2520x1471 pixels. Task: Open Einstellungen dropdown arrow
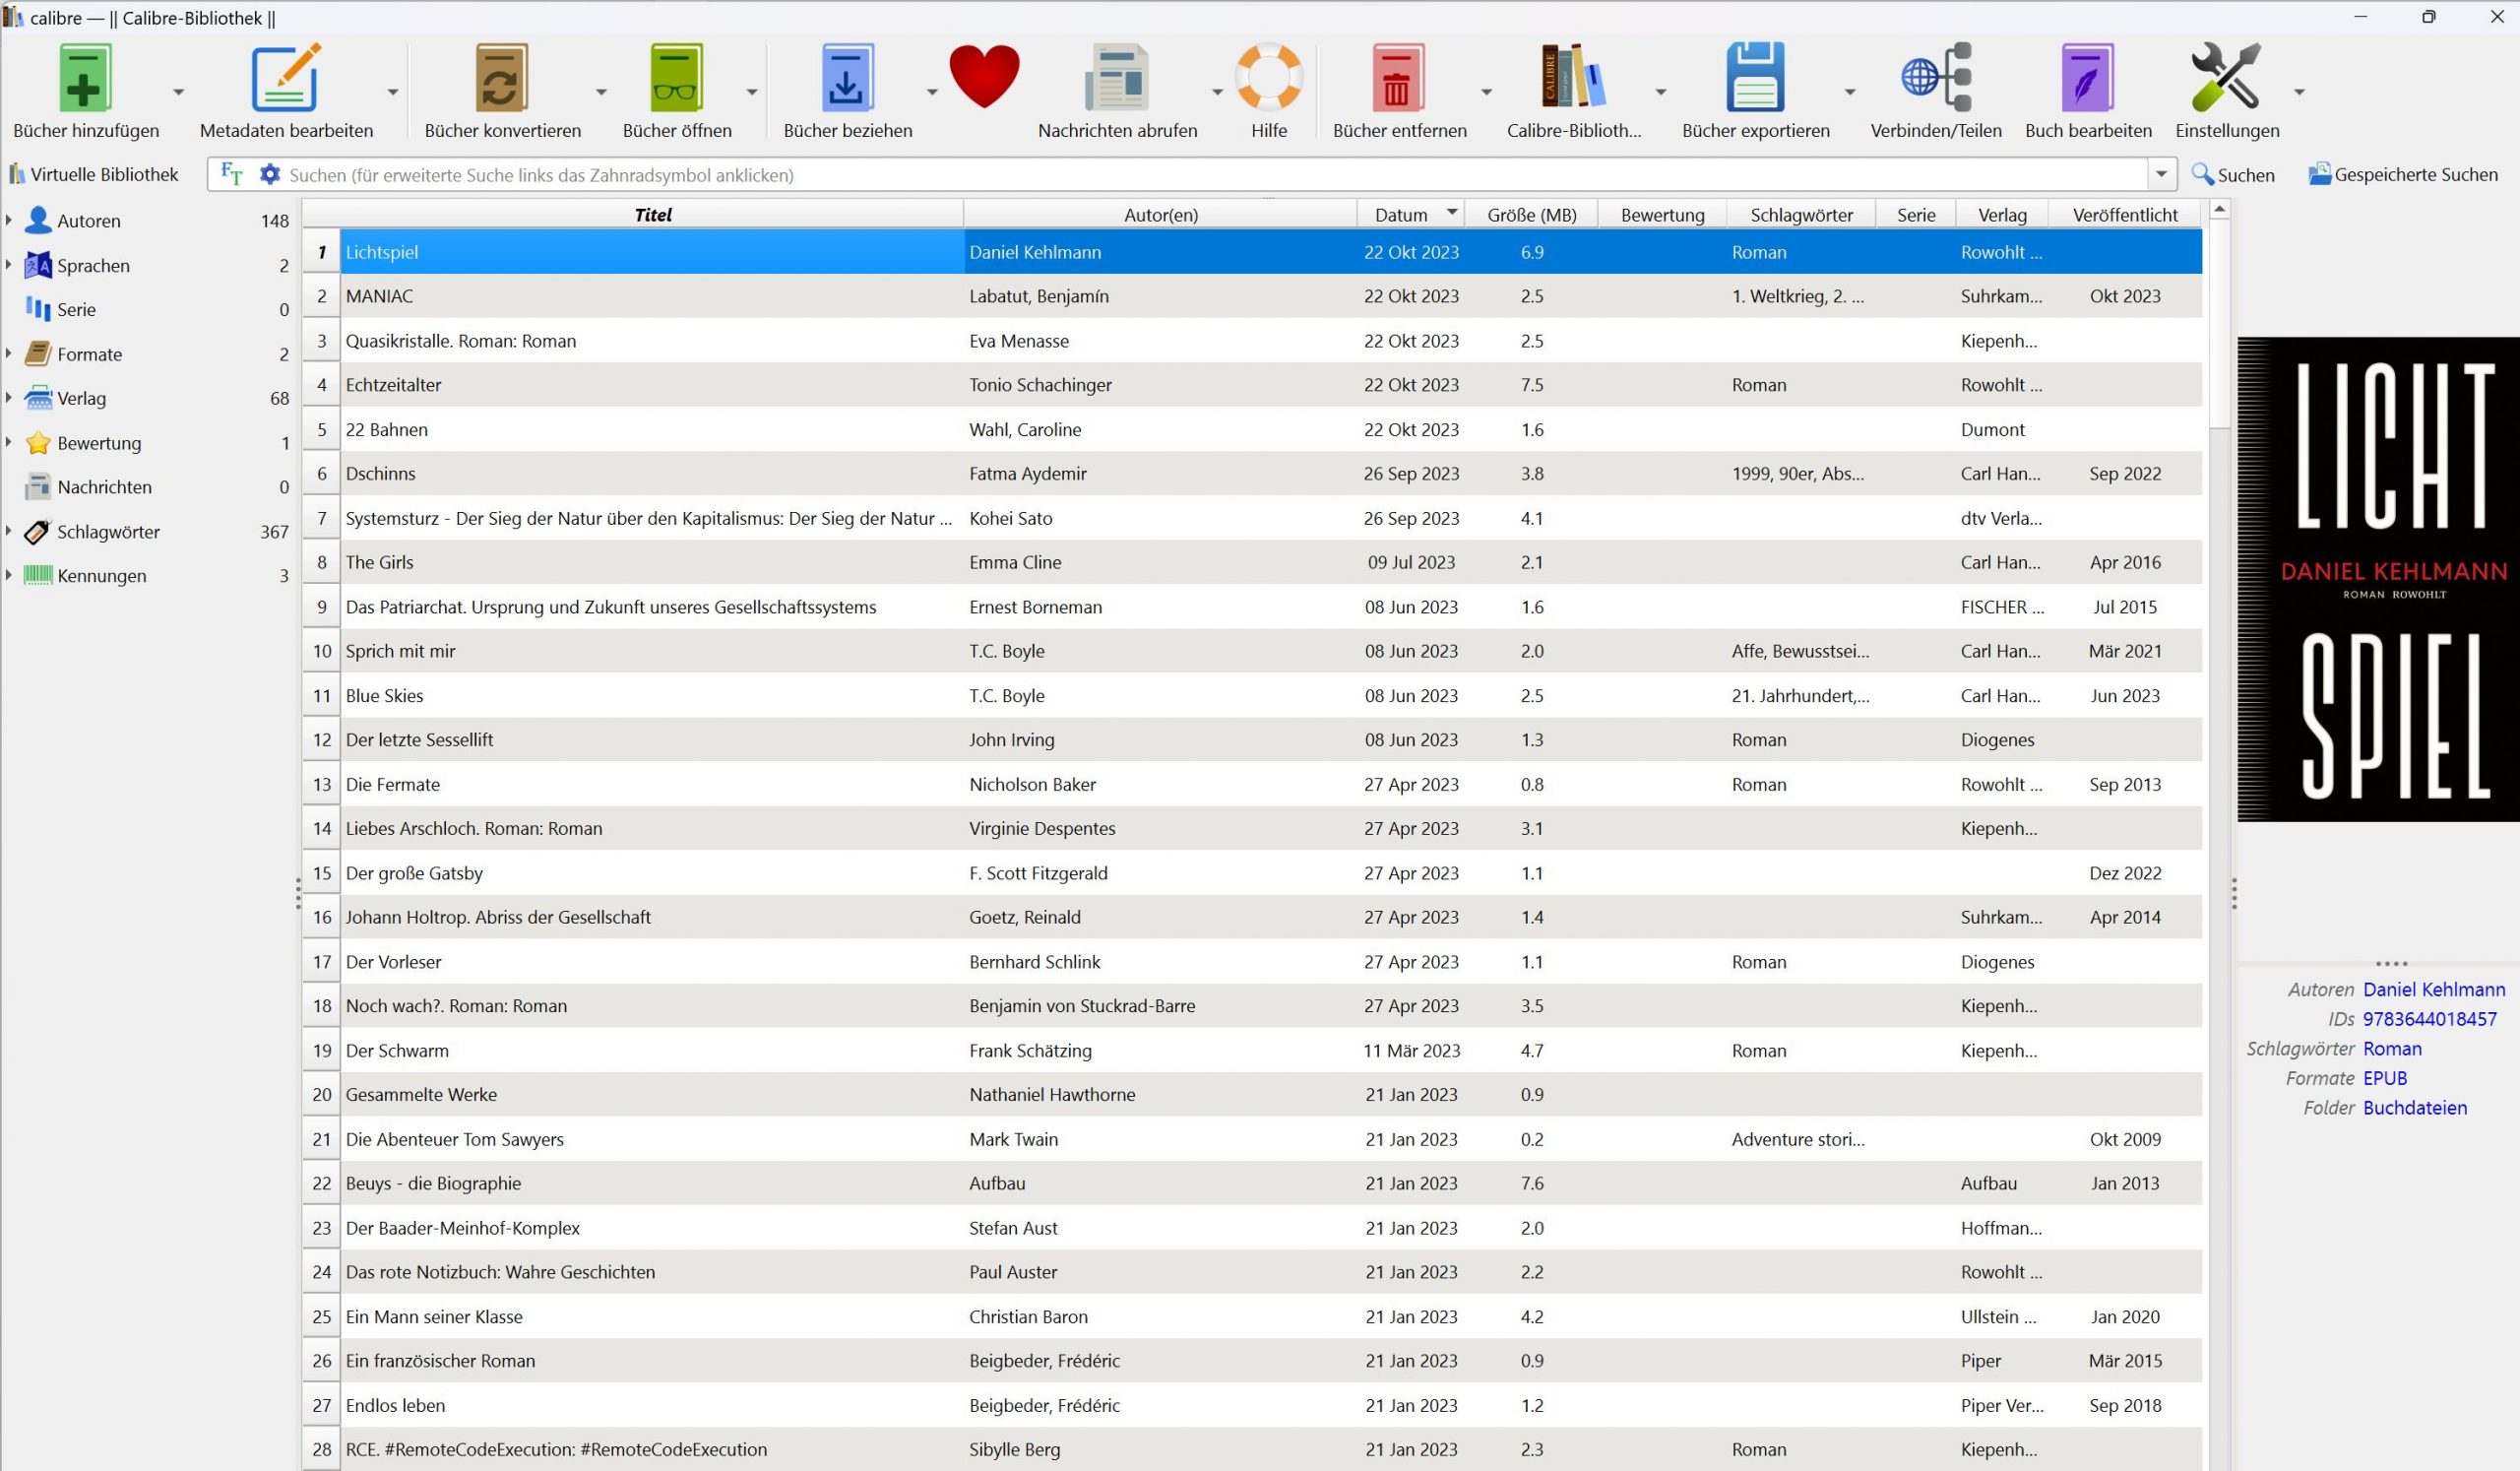click(2299, 92)
